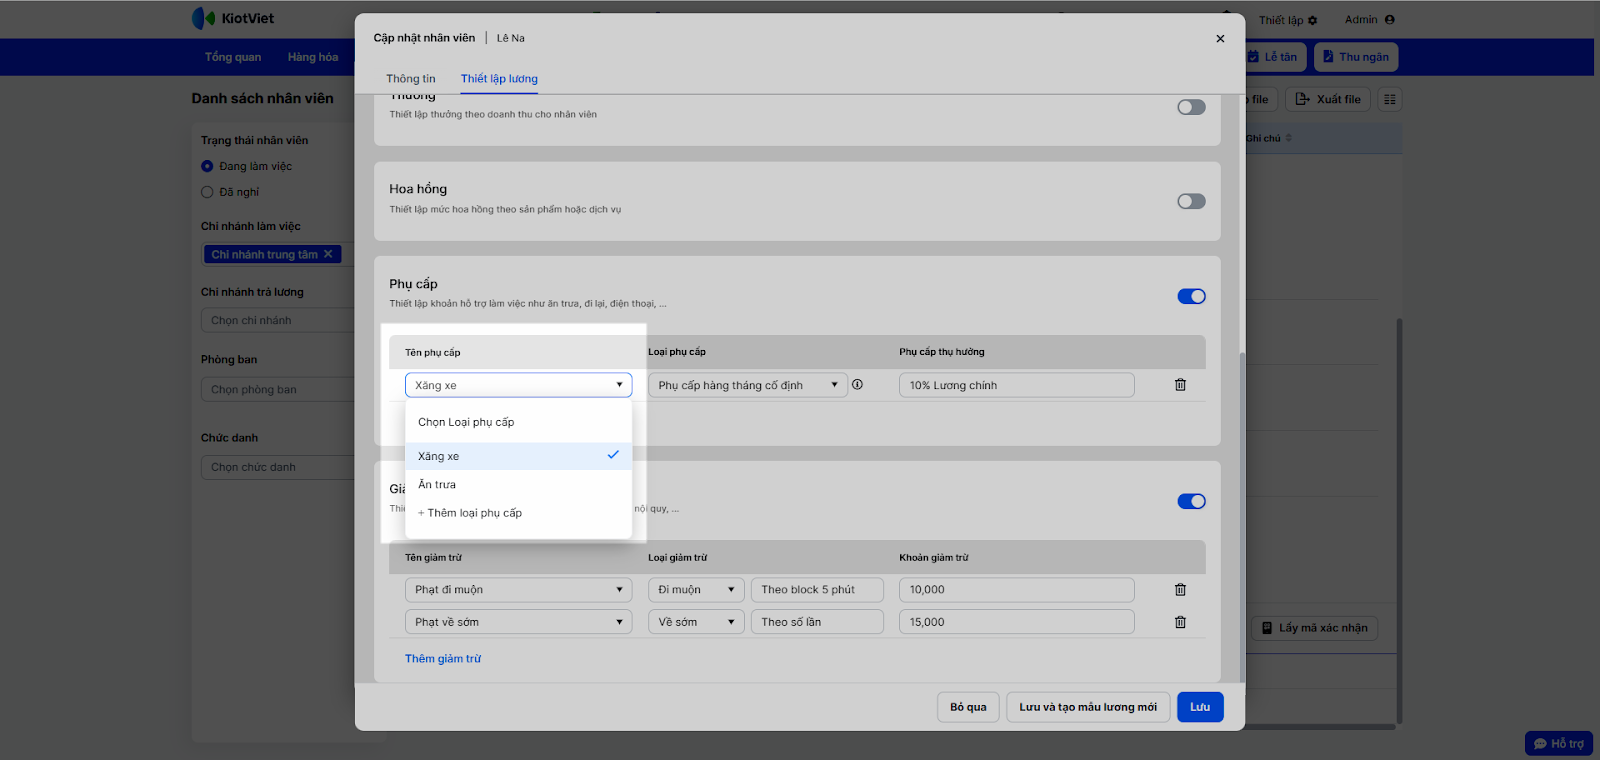Click info icon beside Loại phụ cấp dropdown
1600x760 pixels.
pos(857,385)
